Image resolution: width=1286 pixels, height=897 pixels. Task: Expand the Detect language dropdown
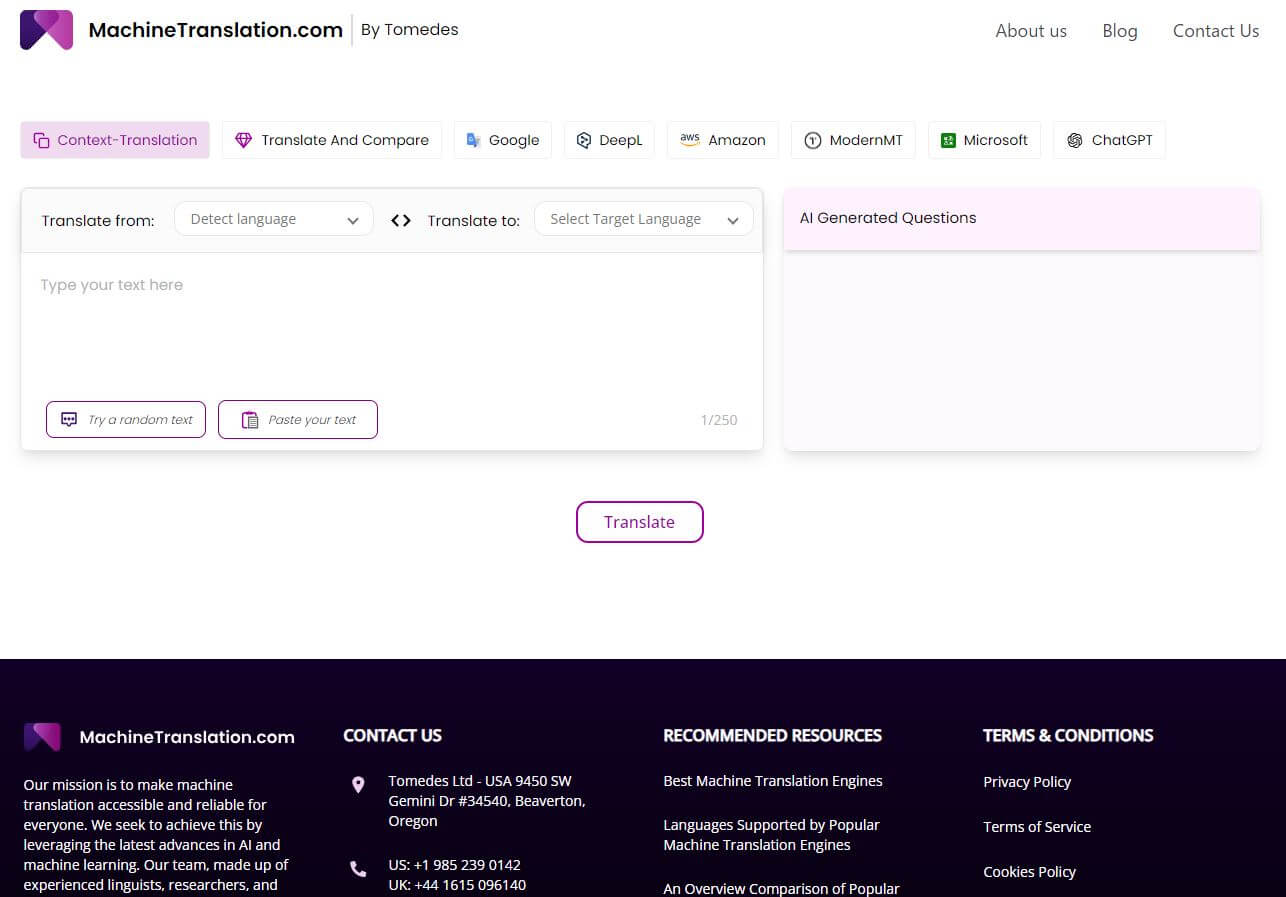point(273,219)
